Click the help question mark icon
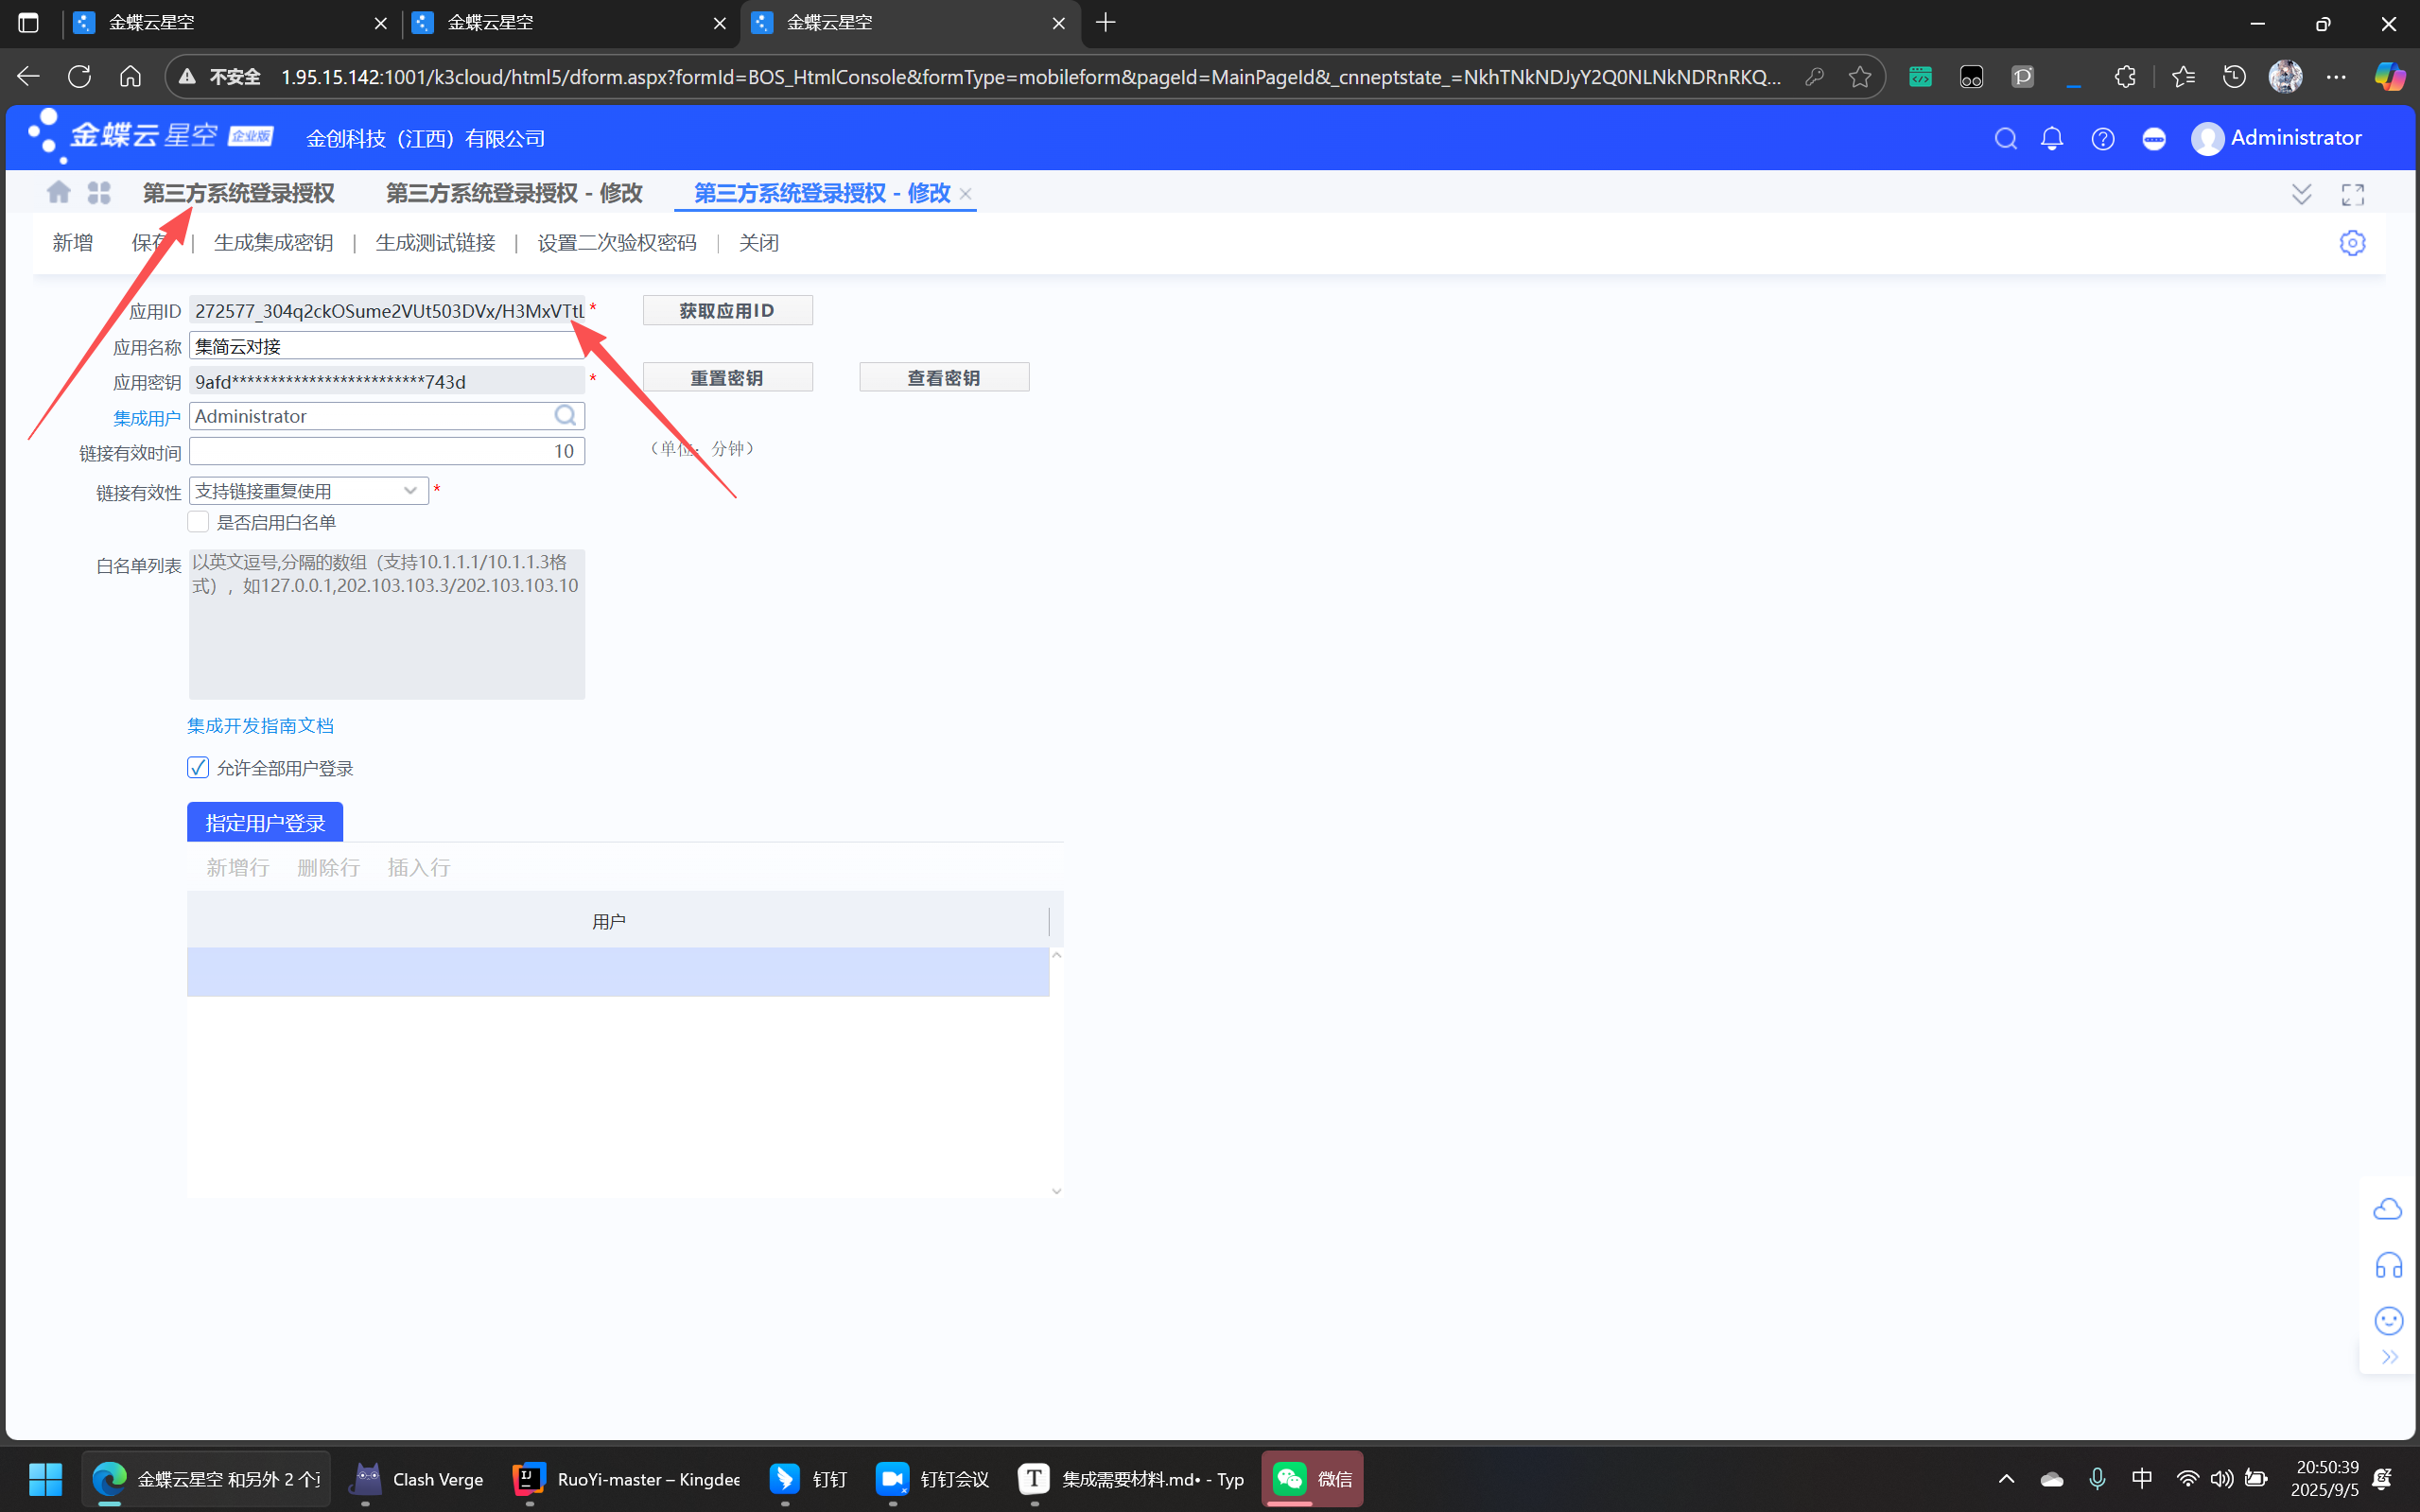The image size is (2420, 1512). click(x=2102, y=138)
